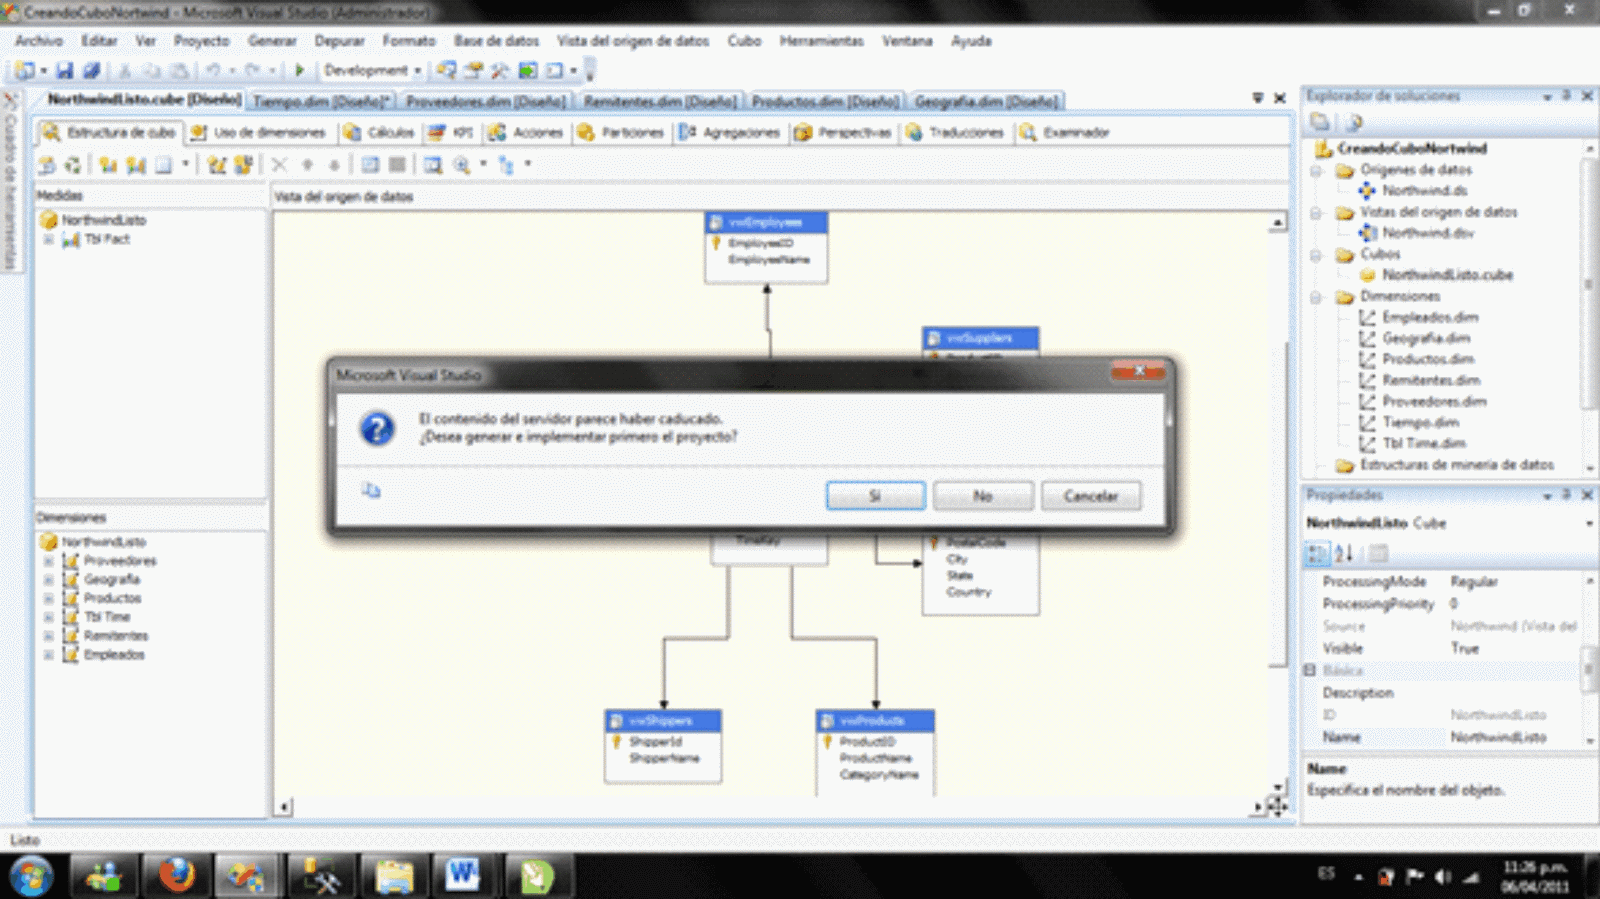
Task: Click the Find table icon in cube toolbar
Action: pos(433,165)
